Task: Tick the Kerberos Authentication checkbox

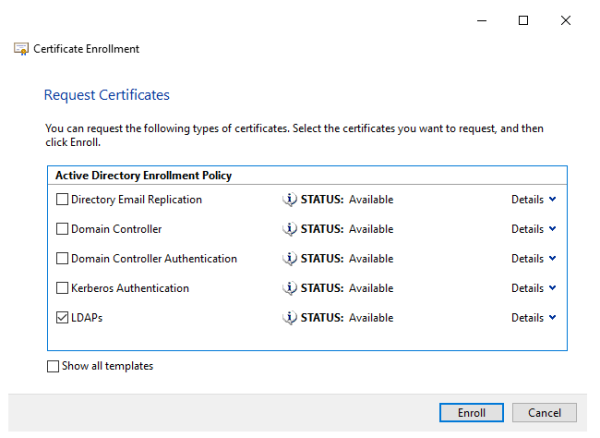Action: (62, 288)
